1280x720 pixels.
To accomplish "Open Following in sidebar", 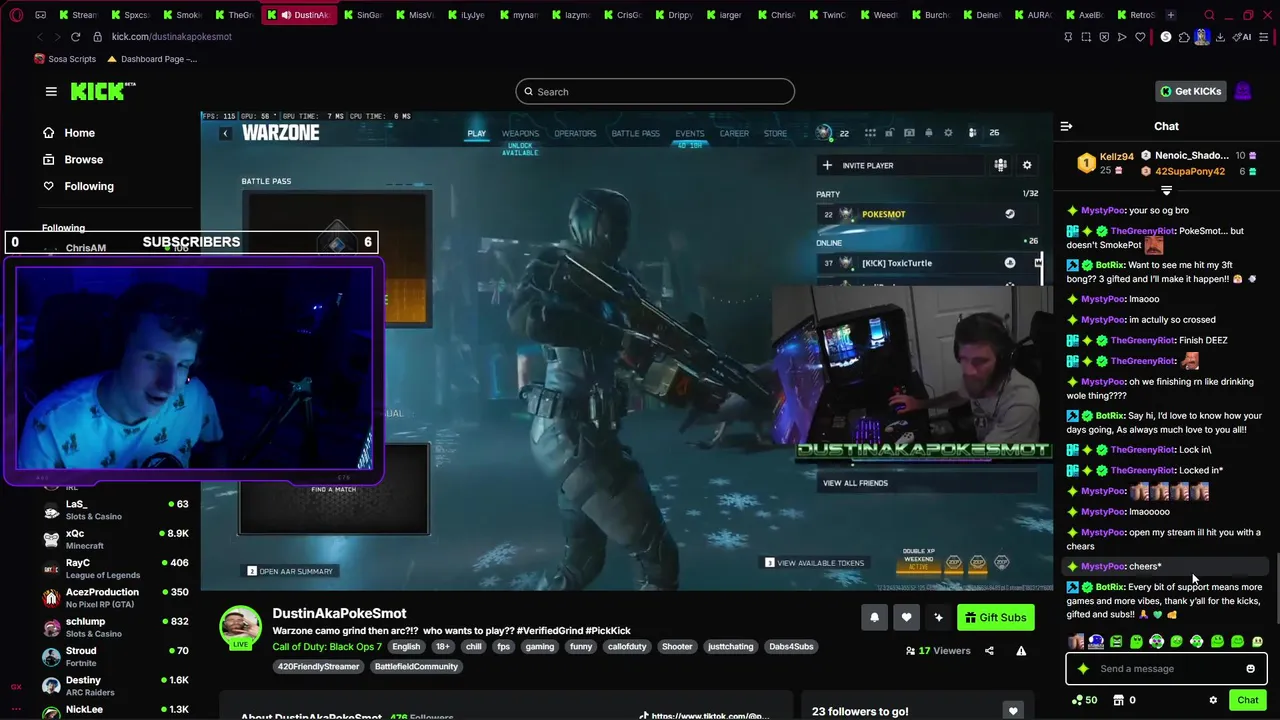I will 78,186.
